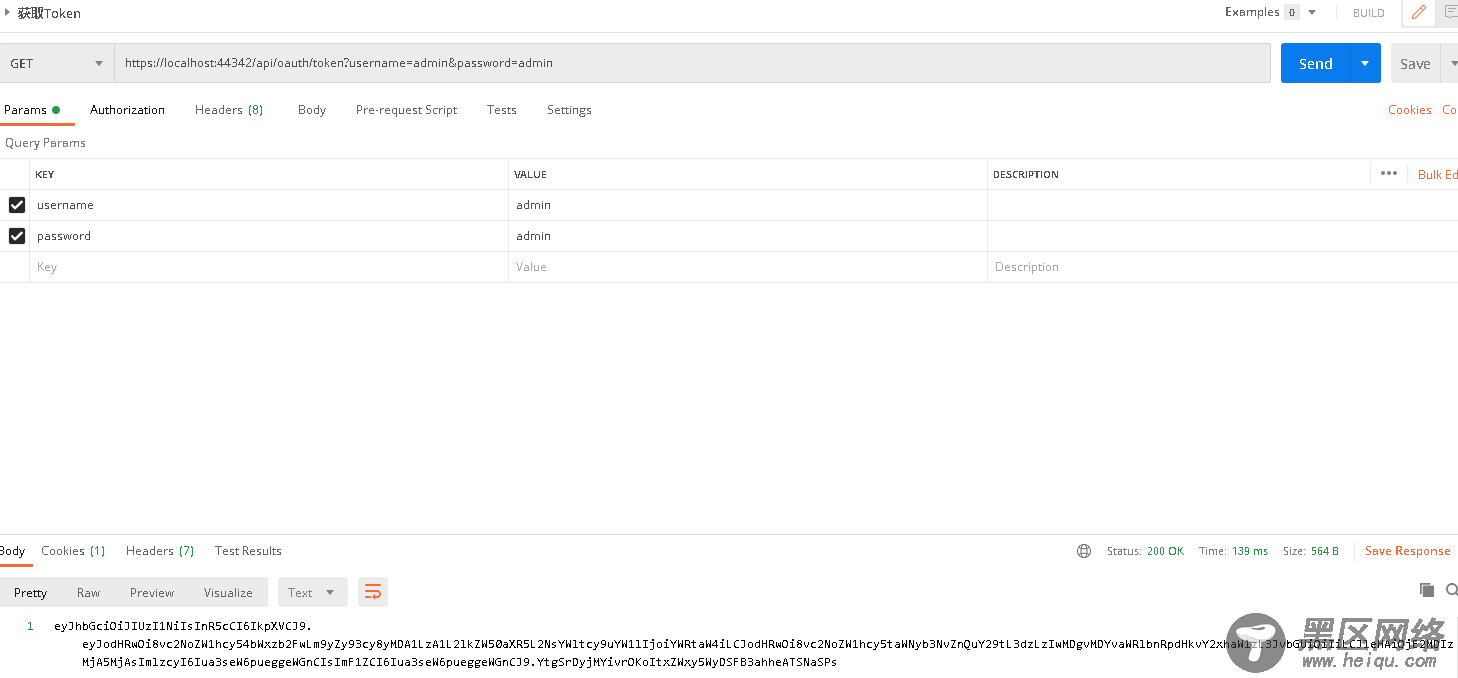The image size is (1458, 678).
Task: Select the Preview view
Action: [152, 592]
